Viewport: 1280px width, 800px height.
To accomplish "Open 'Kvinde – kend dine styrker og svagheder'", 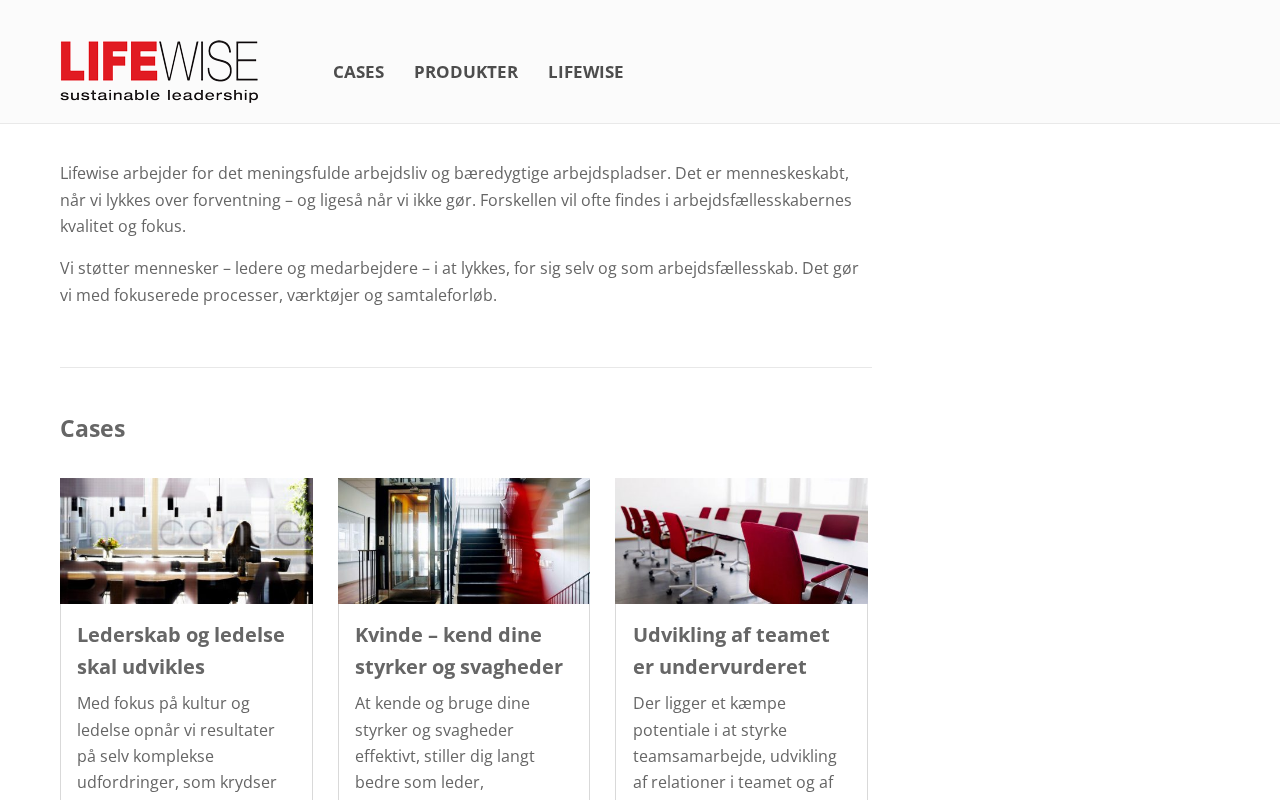I will 459,650.
